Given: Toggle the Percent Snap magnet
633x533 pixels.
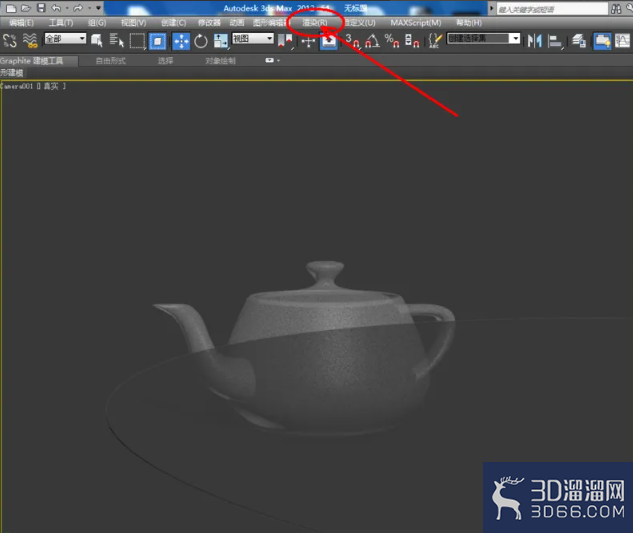Looking at the screenshot, I should point(392,41).
